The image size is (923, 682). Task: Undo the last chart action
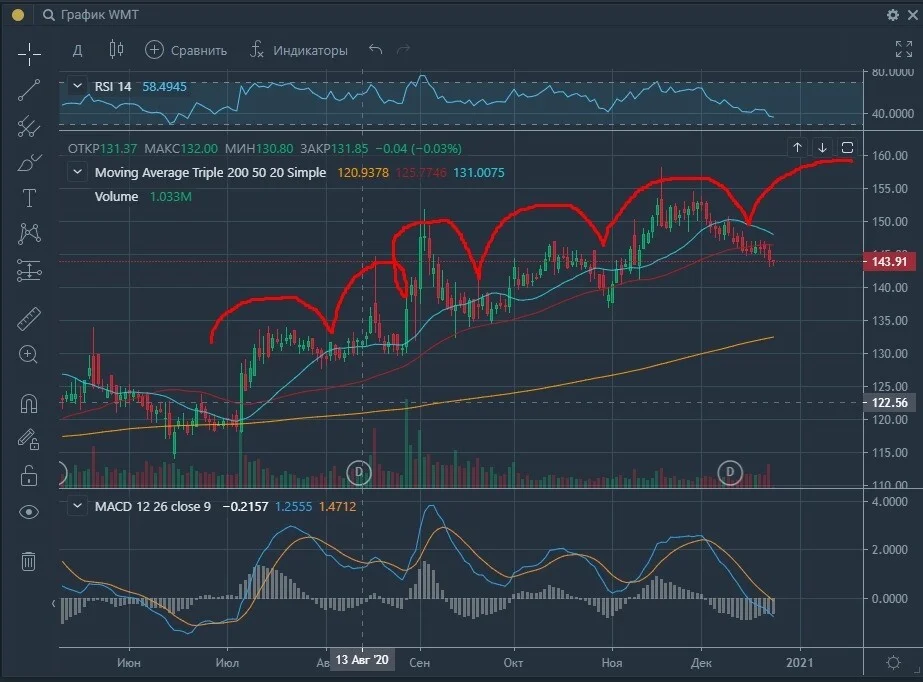tap(376, 49)
